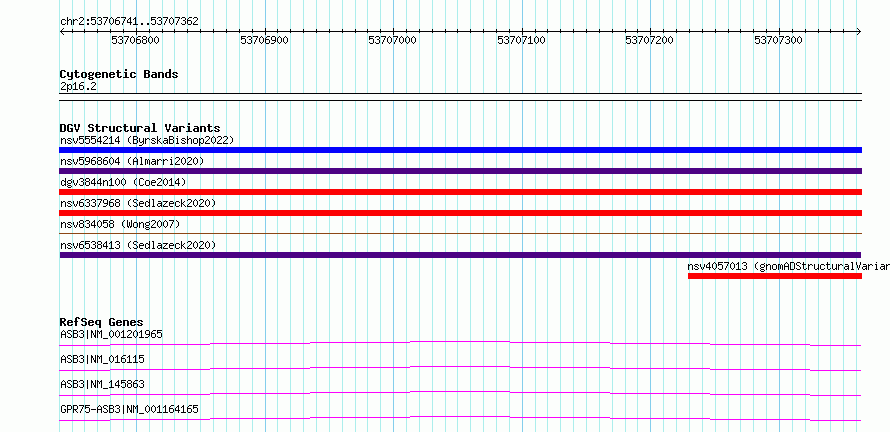Click nsv4057013 gnomAD variant label
Viewport: 890px width, 432px height.
coord(788,266)
